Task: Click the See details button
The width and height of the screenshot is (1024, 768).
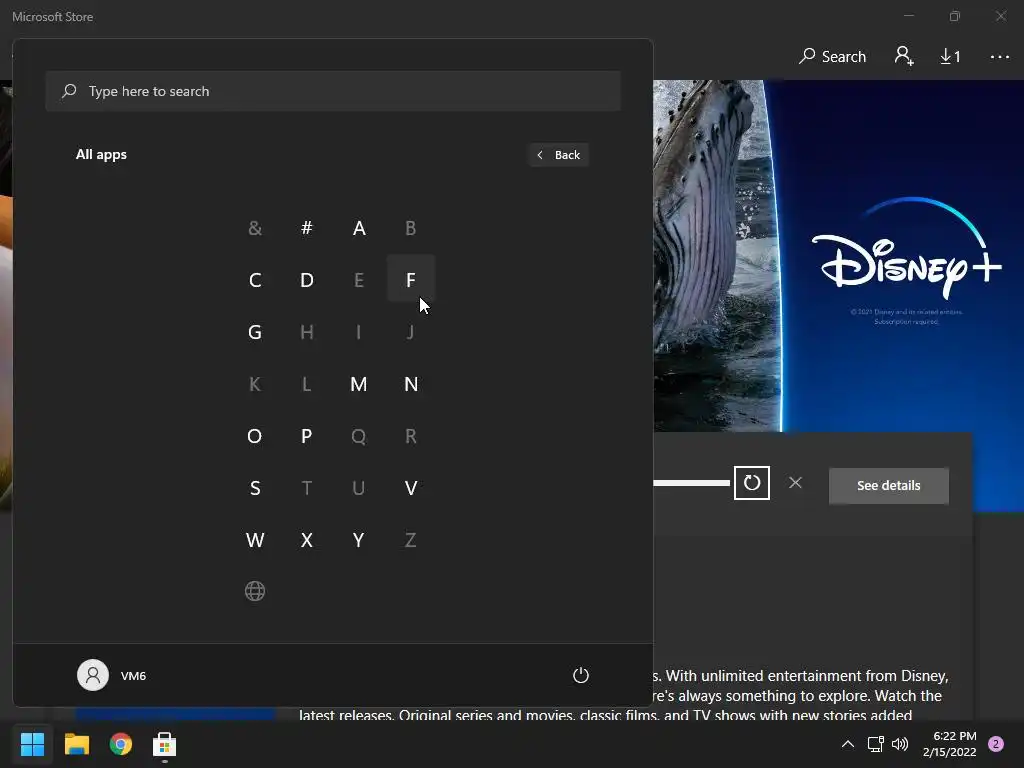Action: click(x=888, y=485)
